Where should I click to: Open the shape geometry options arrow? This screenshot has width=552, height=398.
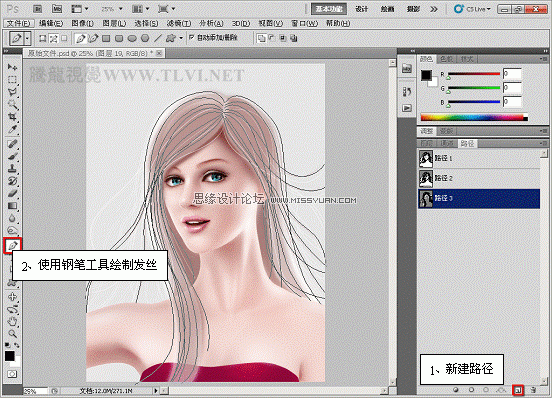click(181, 38)
